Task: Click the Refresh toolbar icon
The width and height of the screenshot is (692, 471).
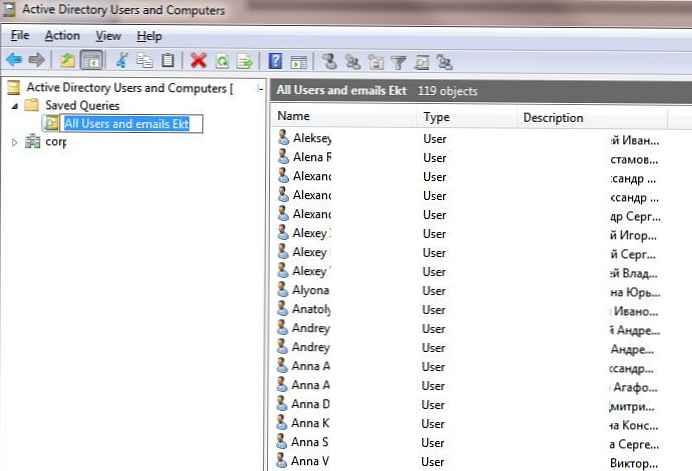Action: pos(222,61)
